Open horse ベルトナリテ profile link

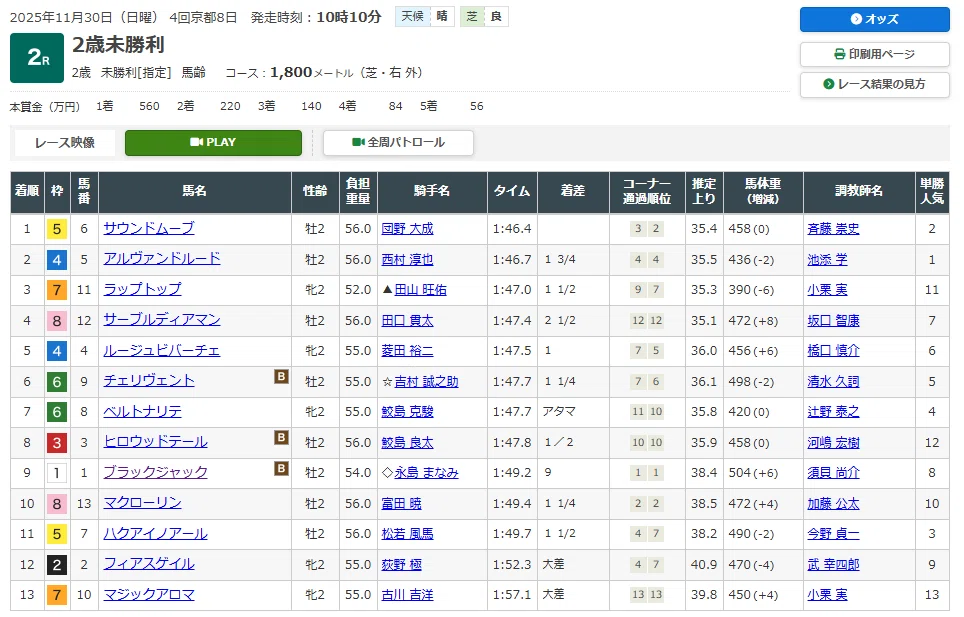(143, 411)
